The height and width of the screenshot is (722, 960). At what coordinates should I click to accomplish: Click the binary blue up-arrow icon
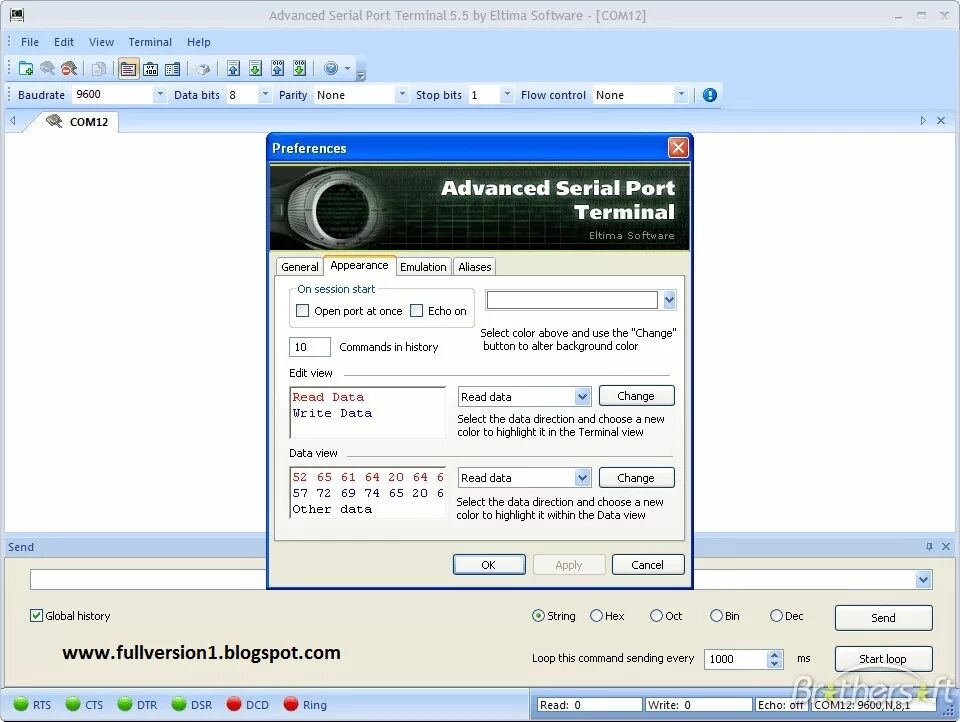coord(277,68)
